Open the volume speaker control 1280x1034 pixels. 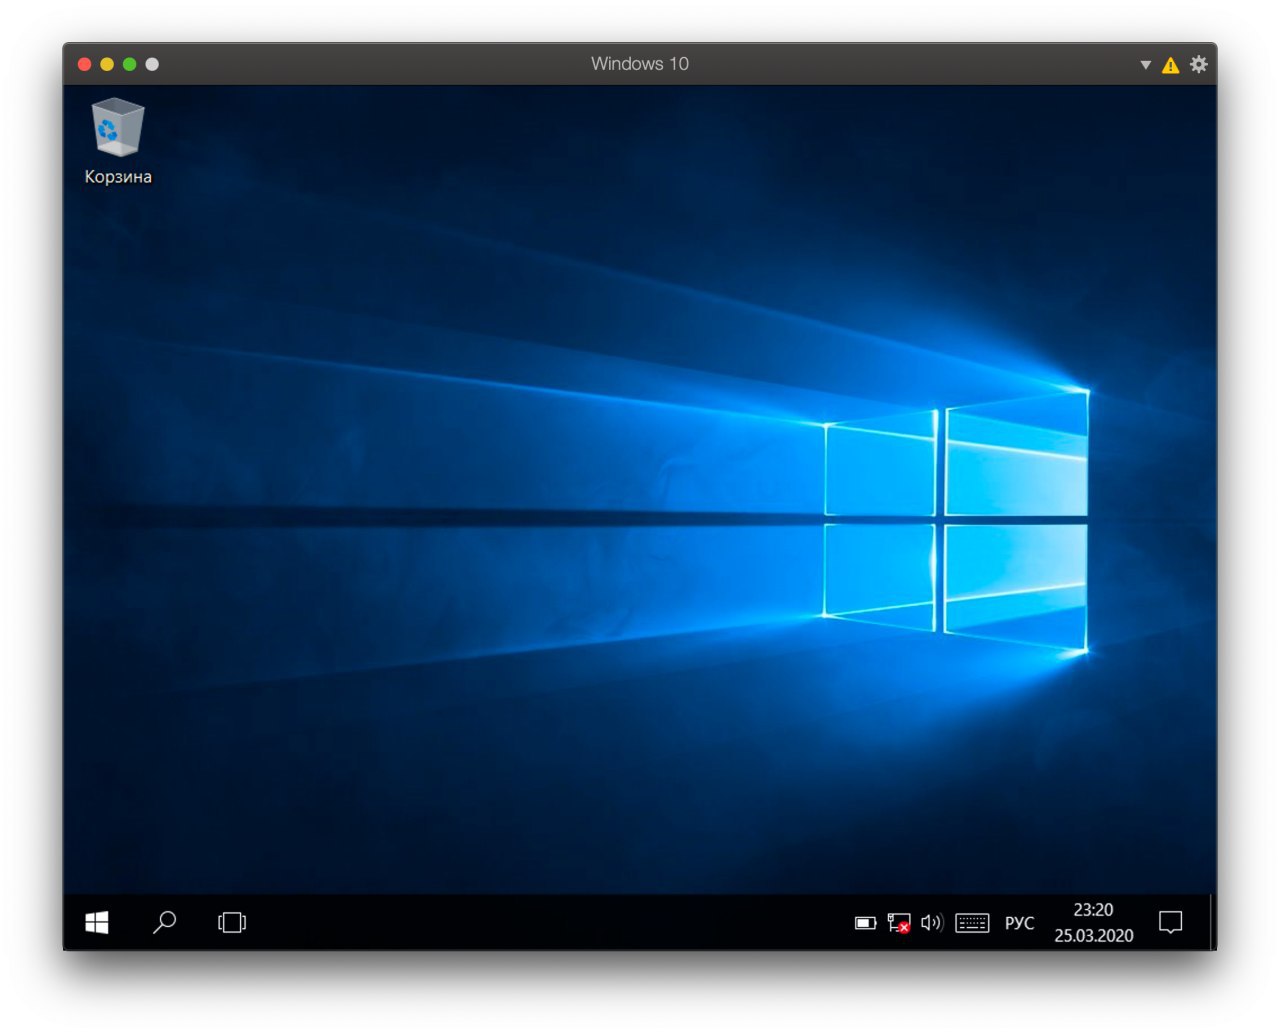(x=932, y=922)
